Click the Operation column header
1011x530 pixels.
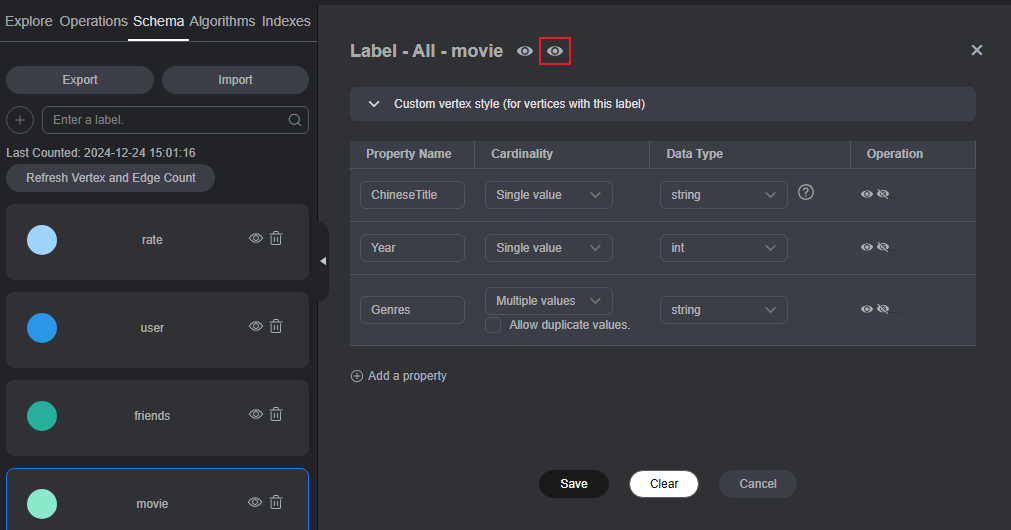pyautogui.click(x=895, y=153)
